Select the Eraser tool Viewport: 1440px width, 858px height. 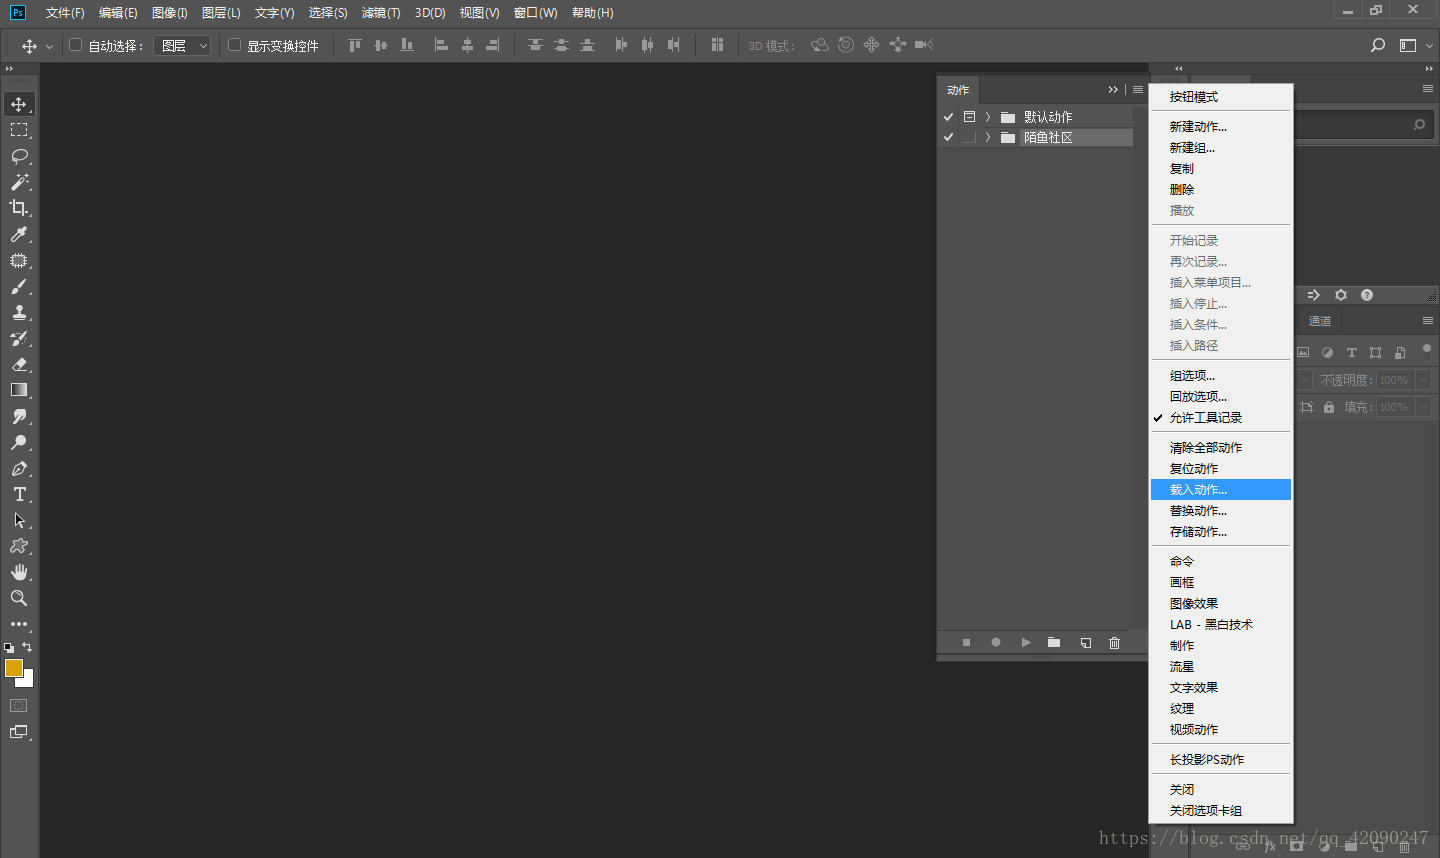19,364
